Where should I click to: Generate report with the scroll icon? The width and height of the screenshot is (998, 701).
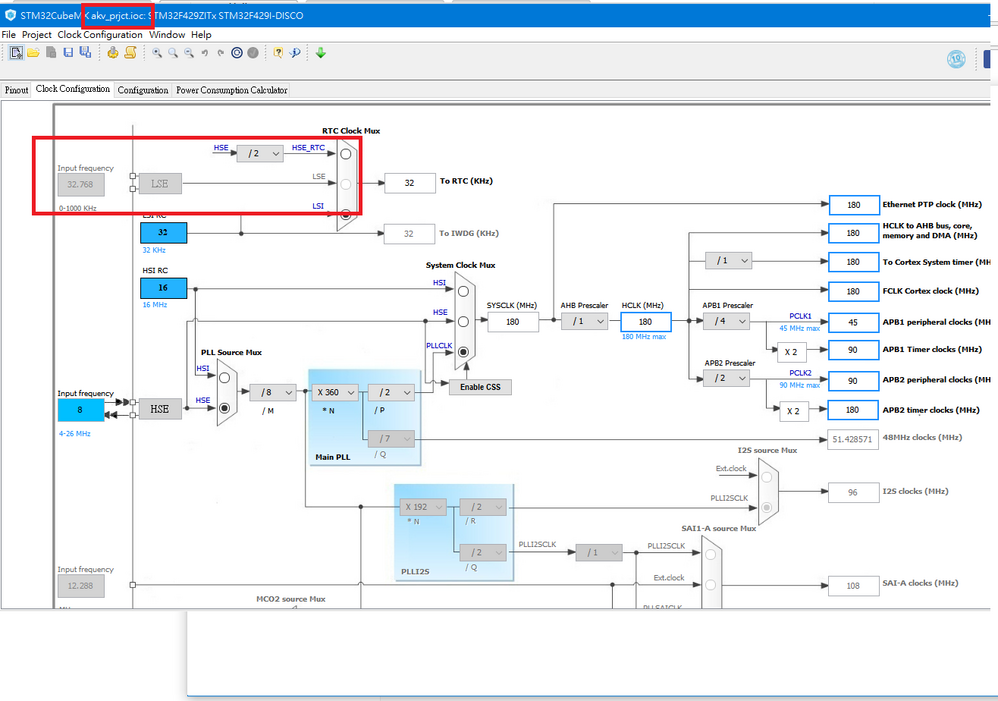pyautogui.click(x=130, y=53)
